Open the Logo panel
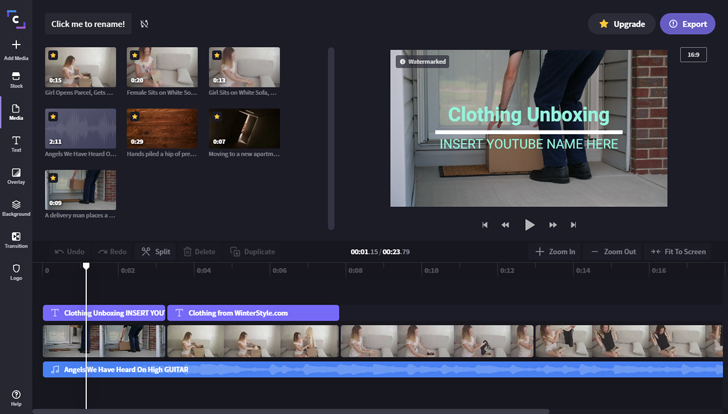This screenshot has width=728, height=414. point(16,271)
